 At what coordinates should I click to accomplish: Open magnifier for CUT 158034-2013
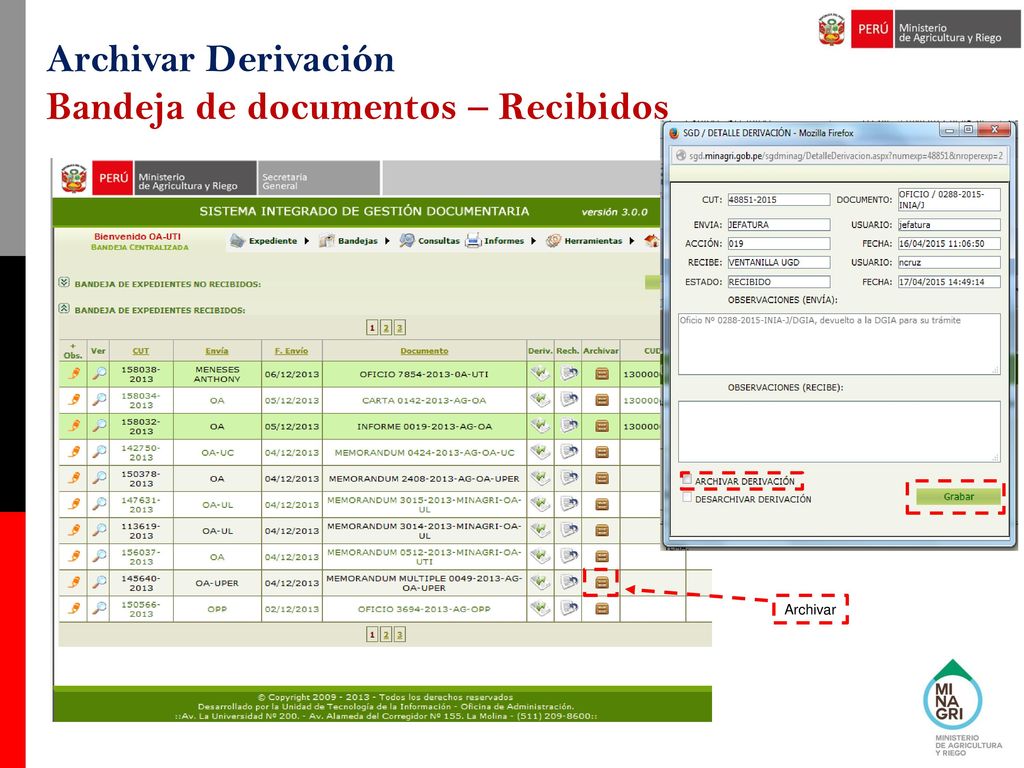click(99, 400)
